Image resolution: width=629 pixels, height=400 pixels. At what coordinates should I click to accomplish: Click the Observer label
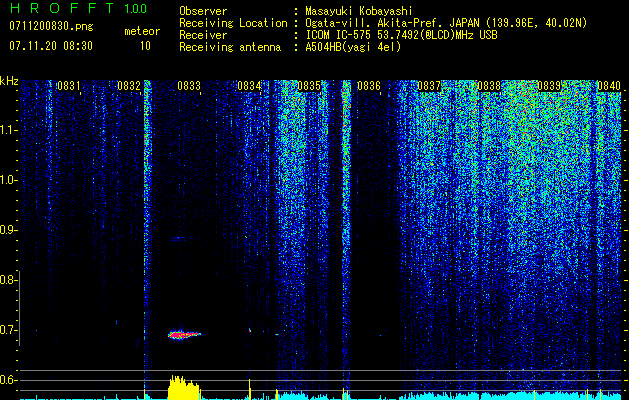(x=203, y=11)
